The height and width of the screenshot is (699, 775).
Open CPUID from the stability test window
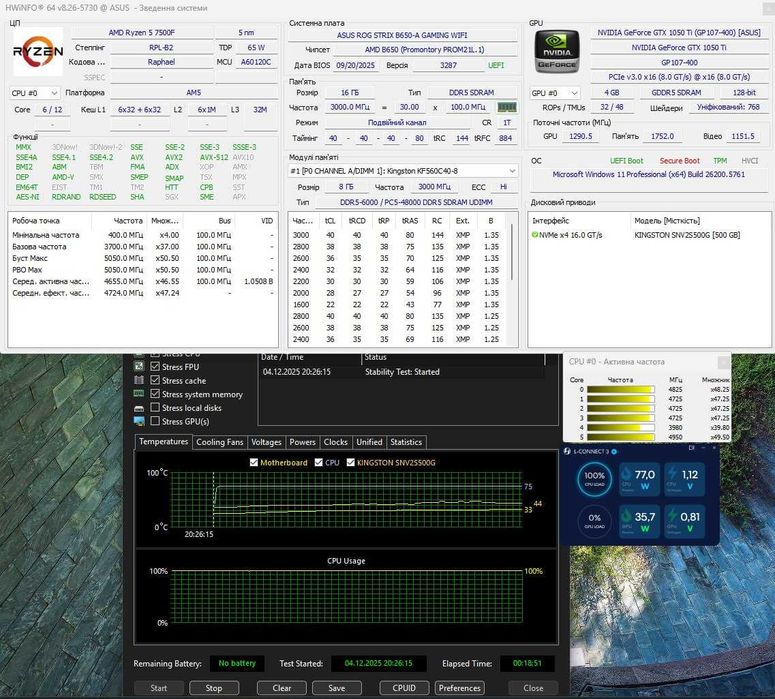coord(404,688)
